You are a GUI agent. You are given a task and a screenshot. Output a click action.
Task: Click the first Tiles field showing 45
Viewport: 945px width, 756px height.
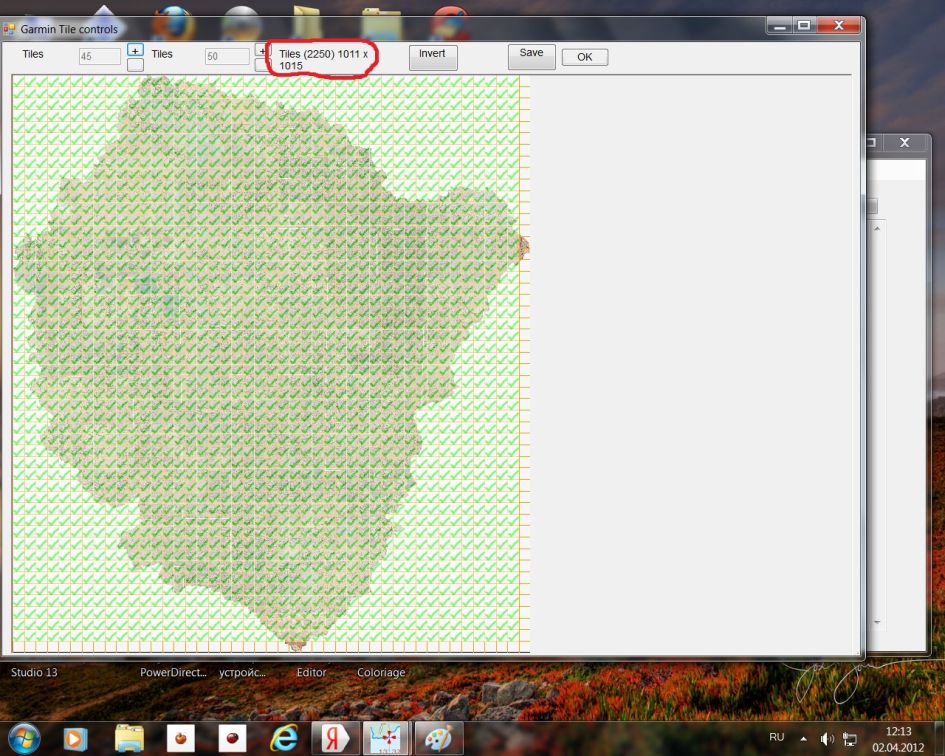point(100,57)
